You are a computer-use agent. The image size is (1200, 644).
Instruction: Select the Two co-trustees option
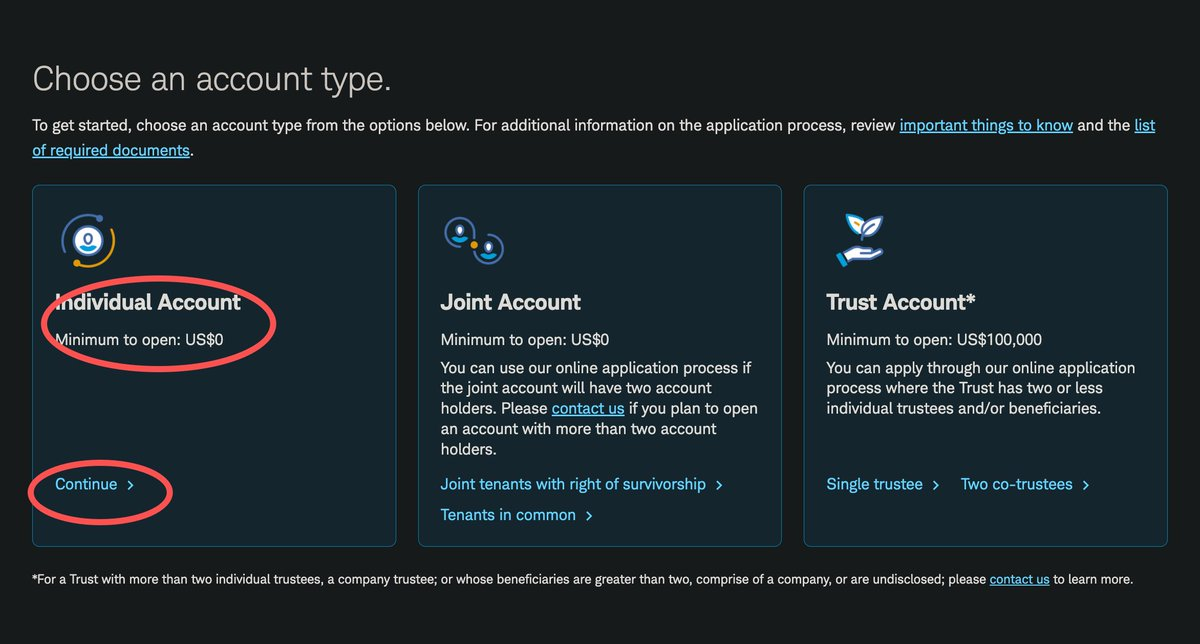click(1017, 484)
